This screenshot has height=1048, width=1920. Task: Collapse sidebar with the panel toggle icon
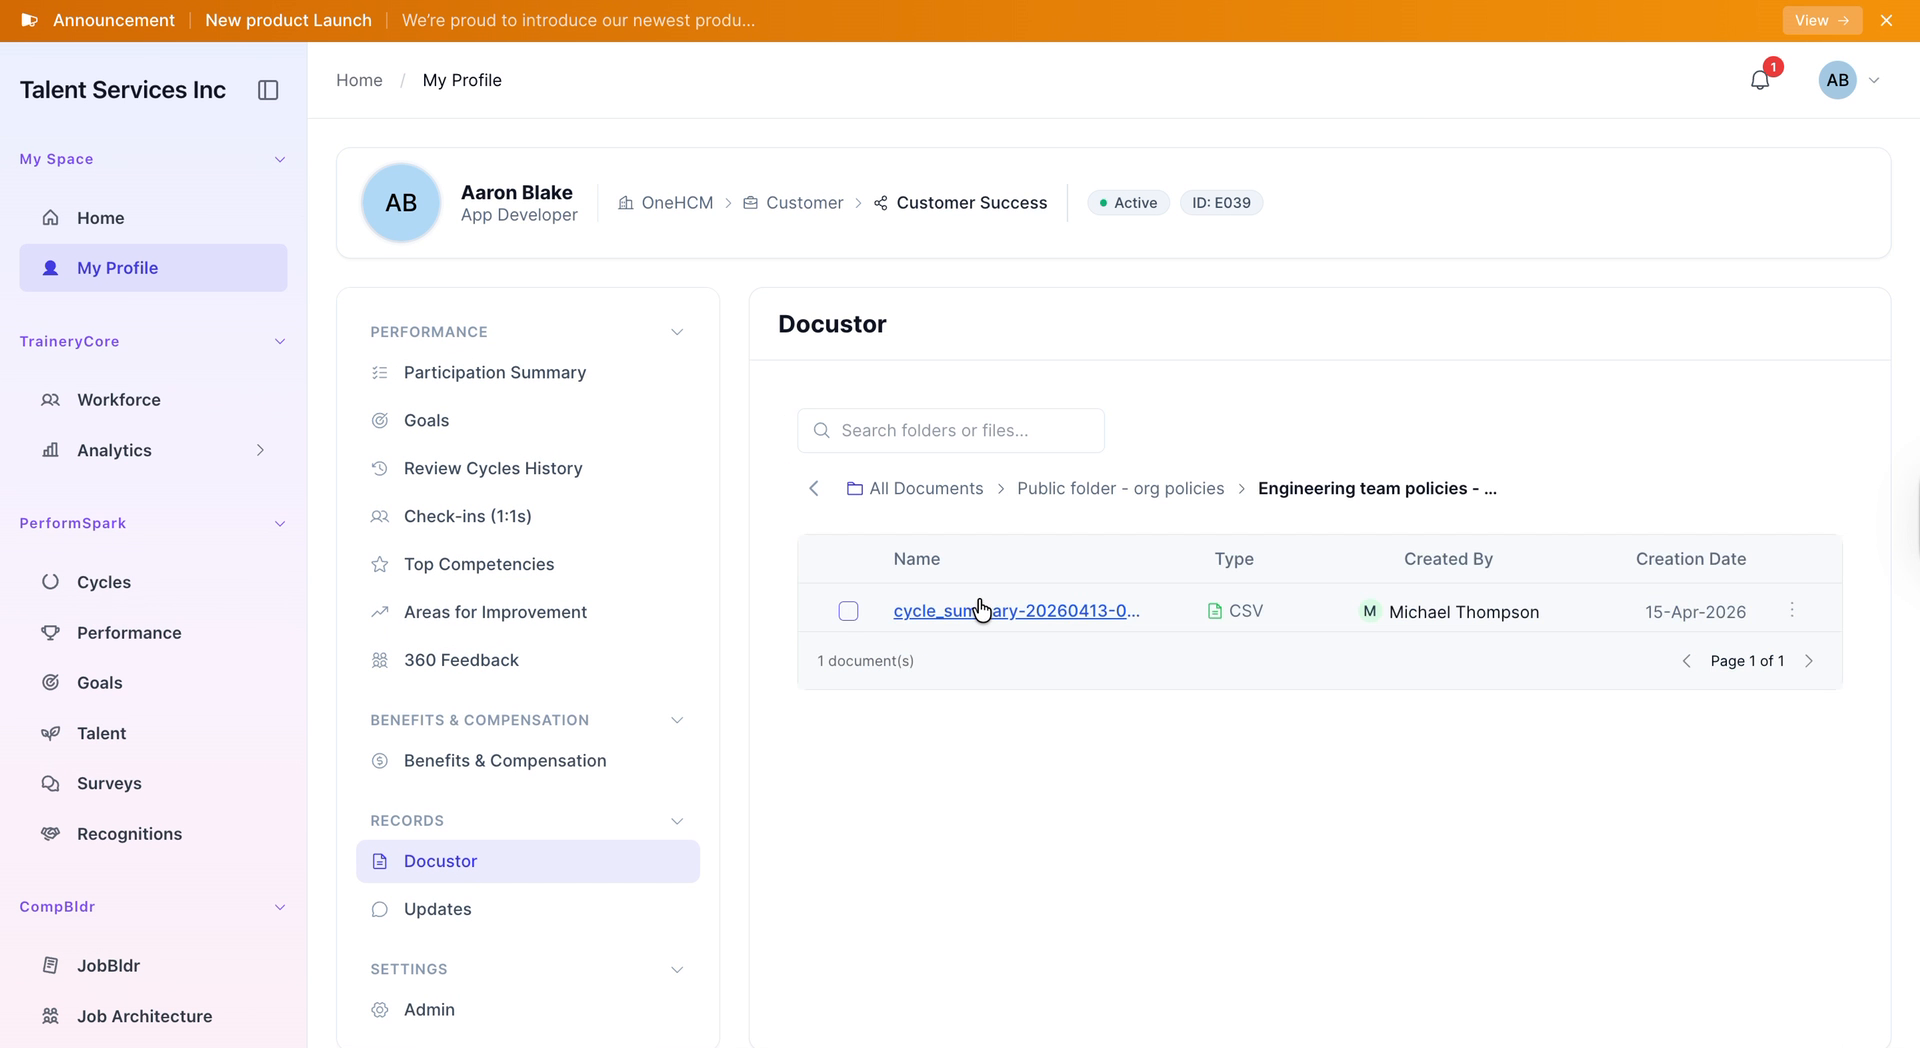pyautogui.click(x=268, y=90)
